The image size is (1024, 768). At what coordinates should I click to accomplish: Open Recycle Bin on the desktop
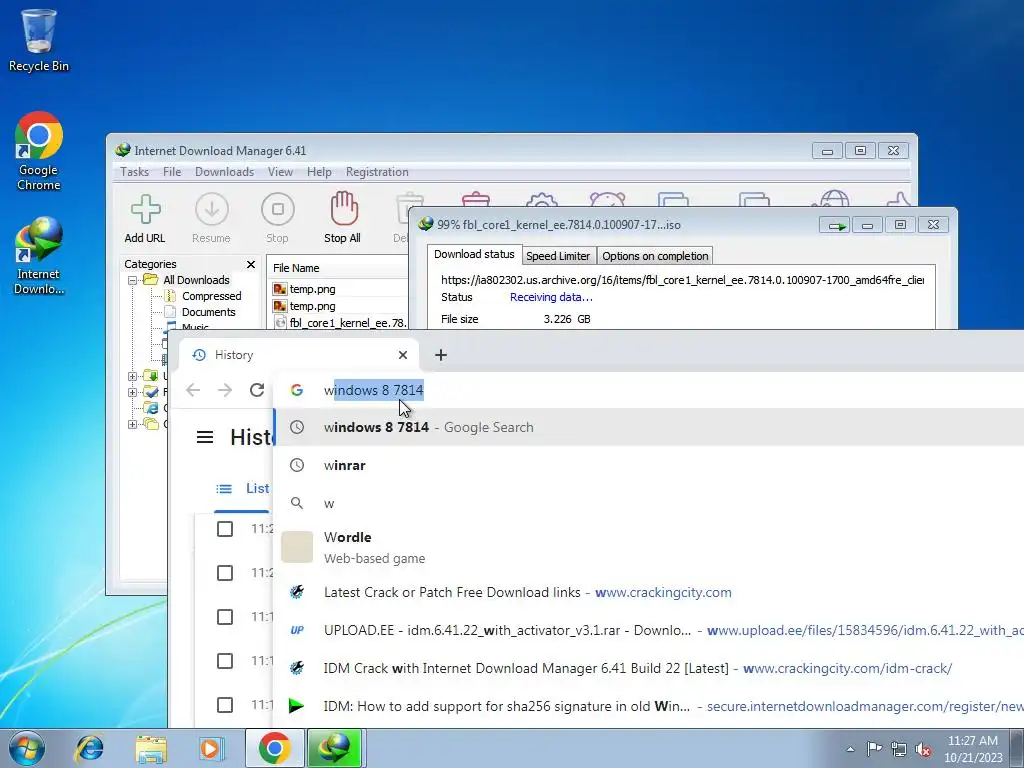click(x=39, y=40)
